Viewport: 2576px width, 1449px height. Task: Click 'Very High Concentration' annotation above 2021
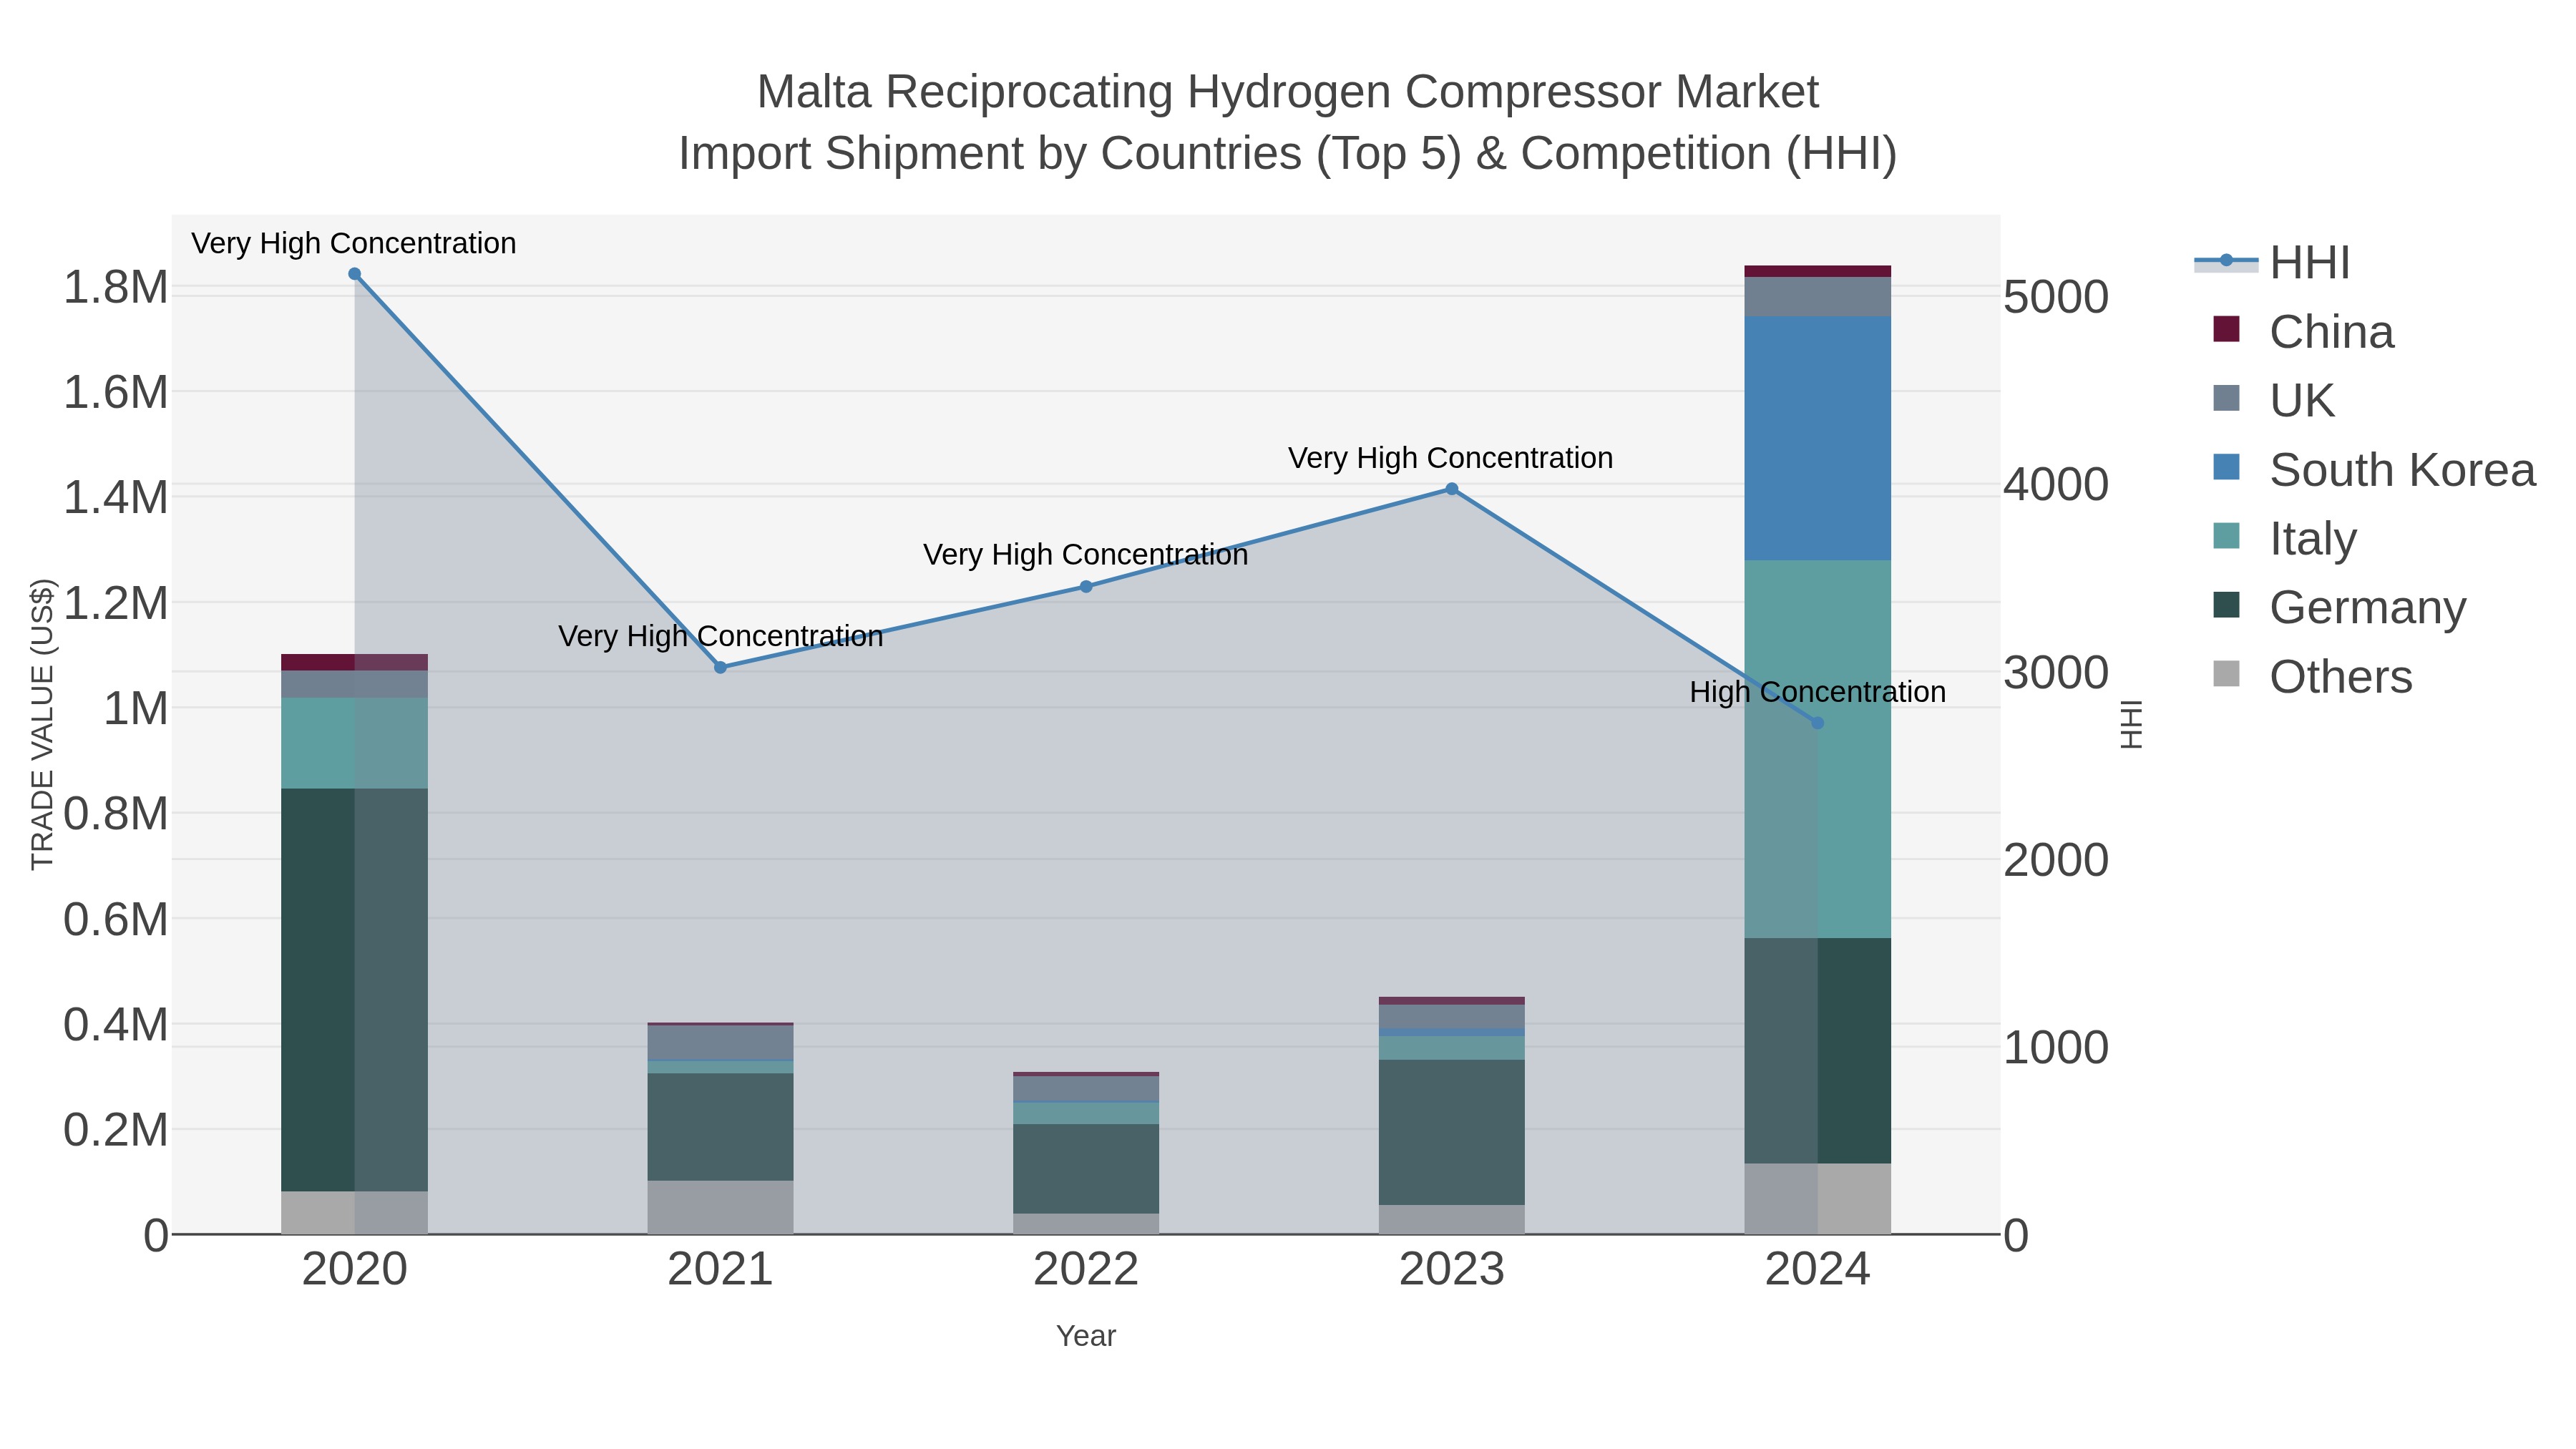[x=721, y=636]
